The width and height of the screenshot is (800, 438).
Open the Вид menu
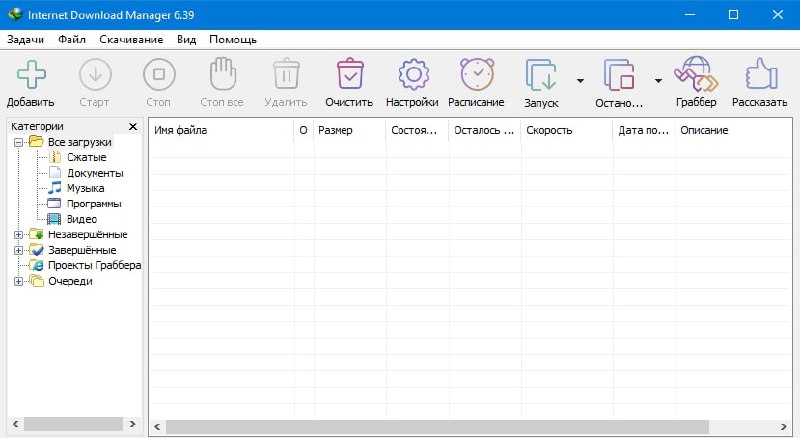click(x=186, y=39)
